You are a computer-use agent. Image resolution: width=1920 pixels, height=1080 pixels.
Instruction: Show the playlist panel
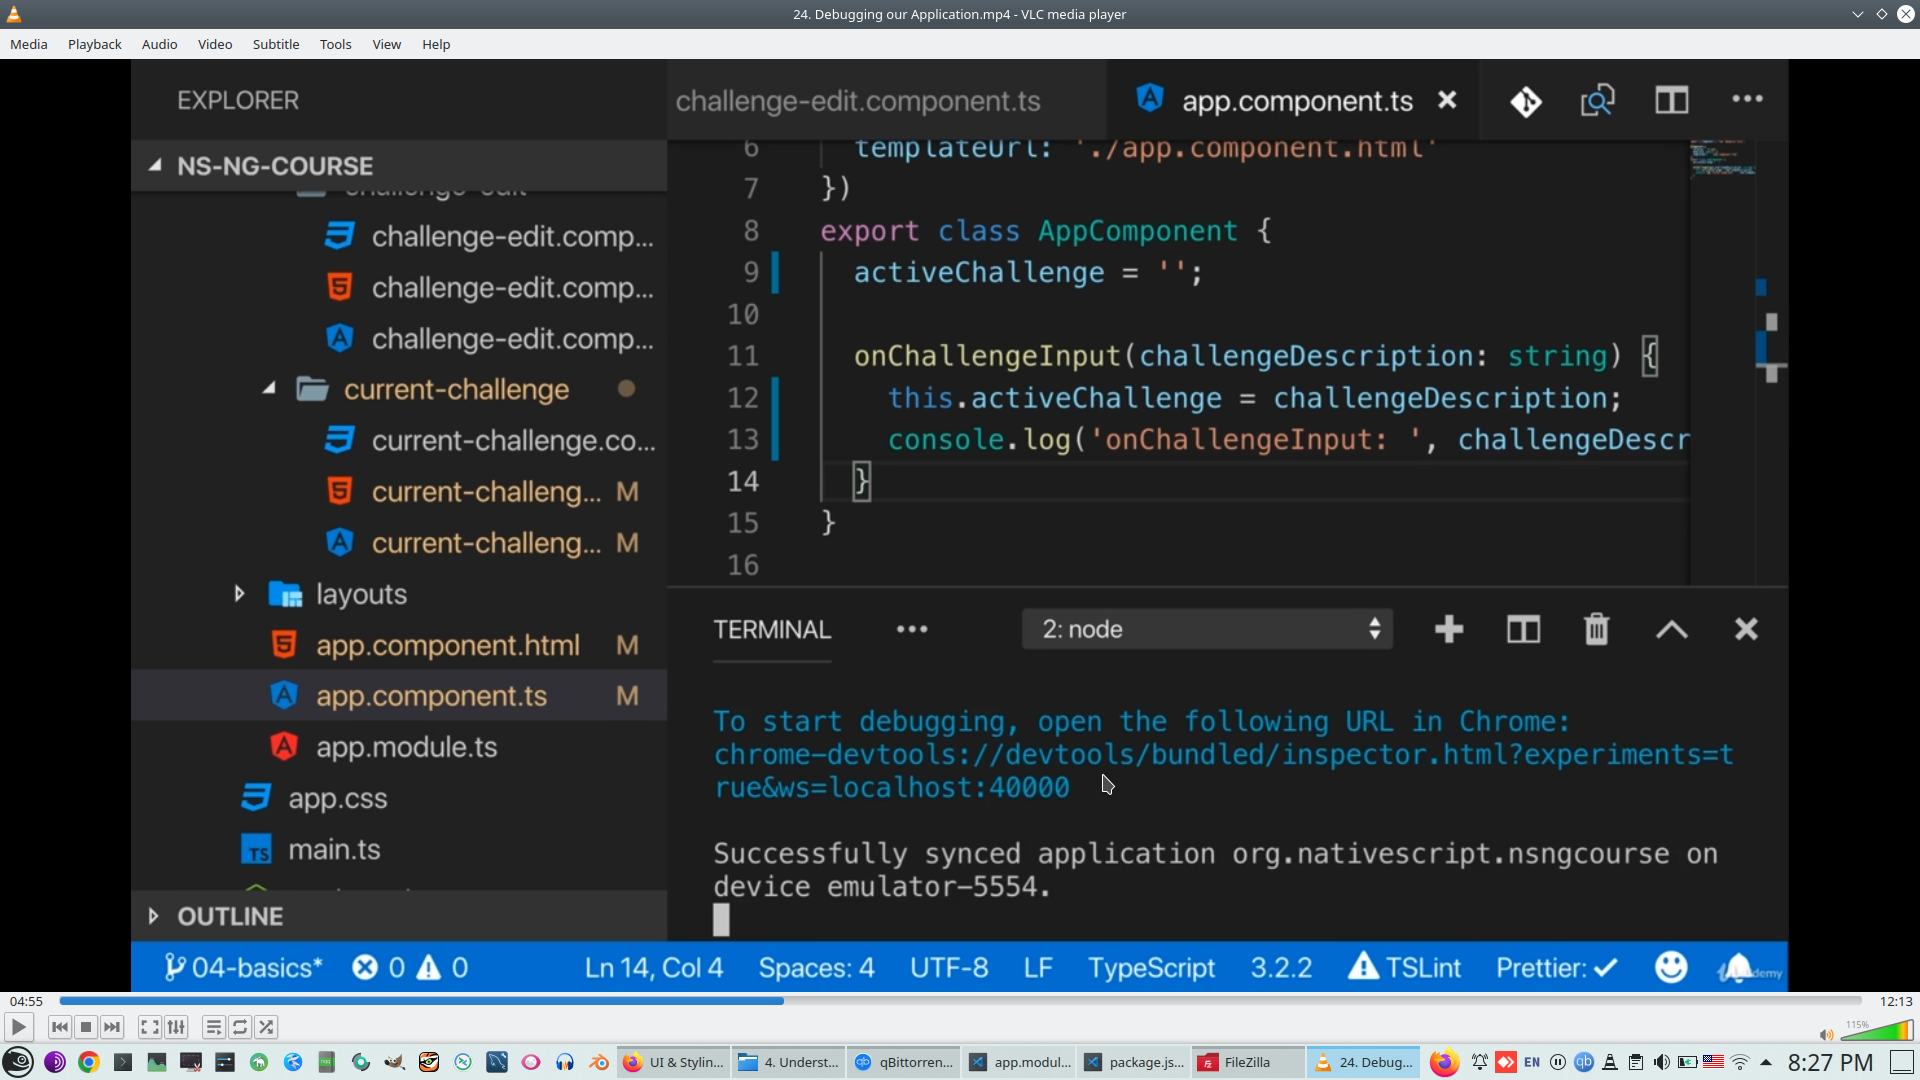coord(213,1027)
